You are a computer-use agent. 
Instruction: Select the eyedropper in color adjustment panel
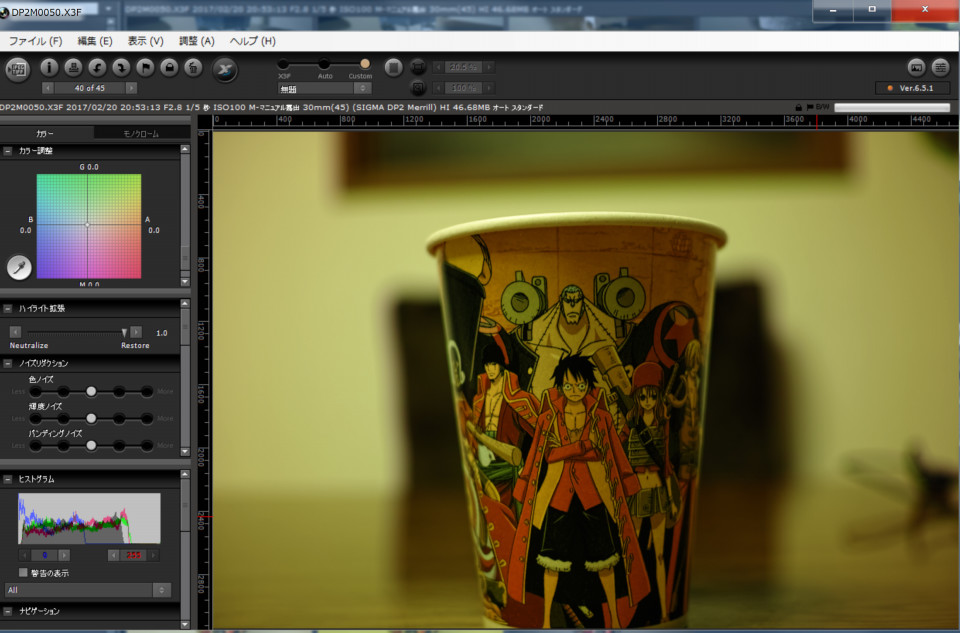pyautogui.click(x=19, y=268)
